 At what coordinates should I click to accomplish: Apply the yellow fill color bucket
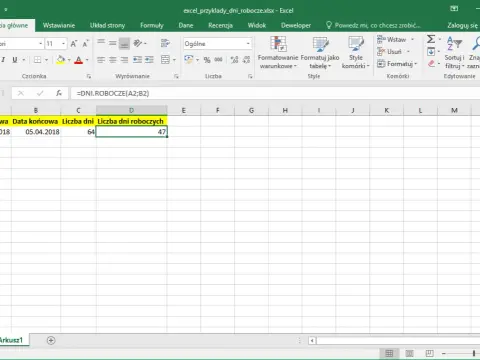click(x=61, y=60)
